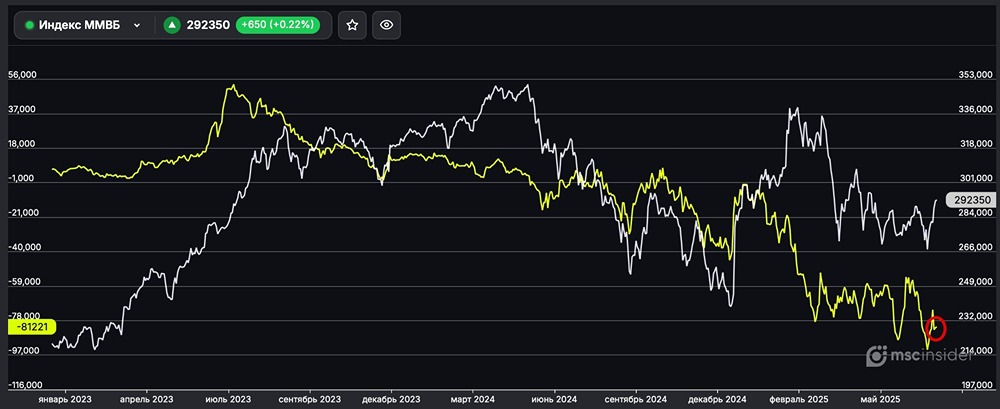
Task: Click the февраль 2025 date label
Action: pos(798,399)
